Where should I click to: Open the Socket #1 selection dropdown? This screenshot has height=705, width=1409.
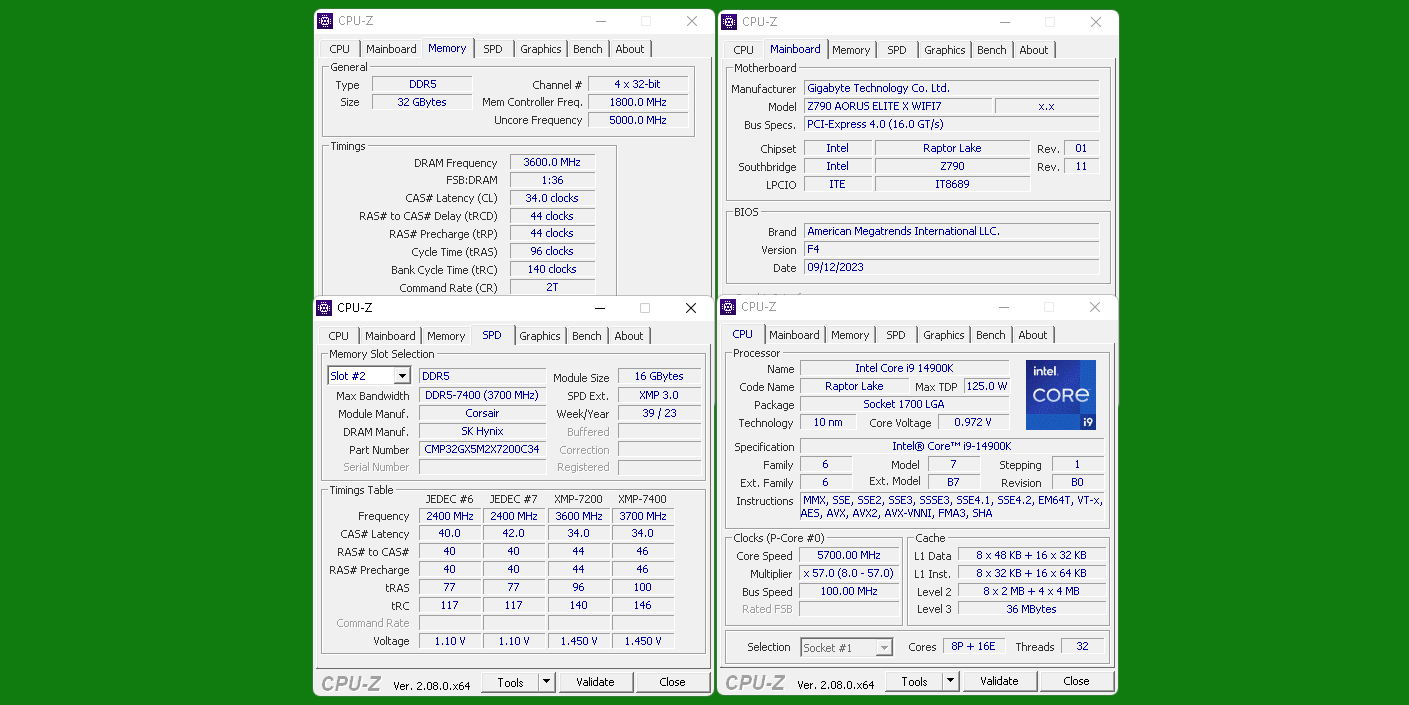883,648
